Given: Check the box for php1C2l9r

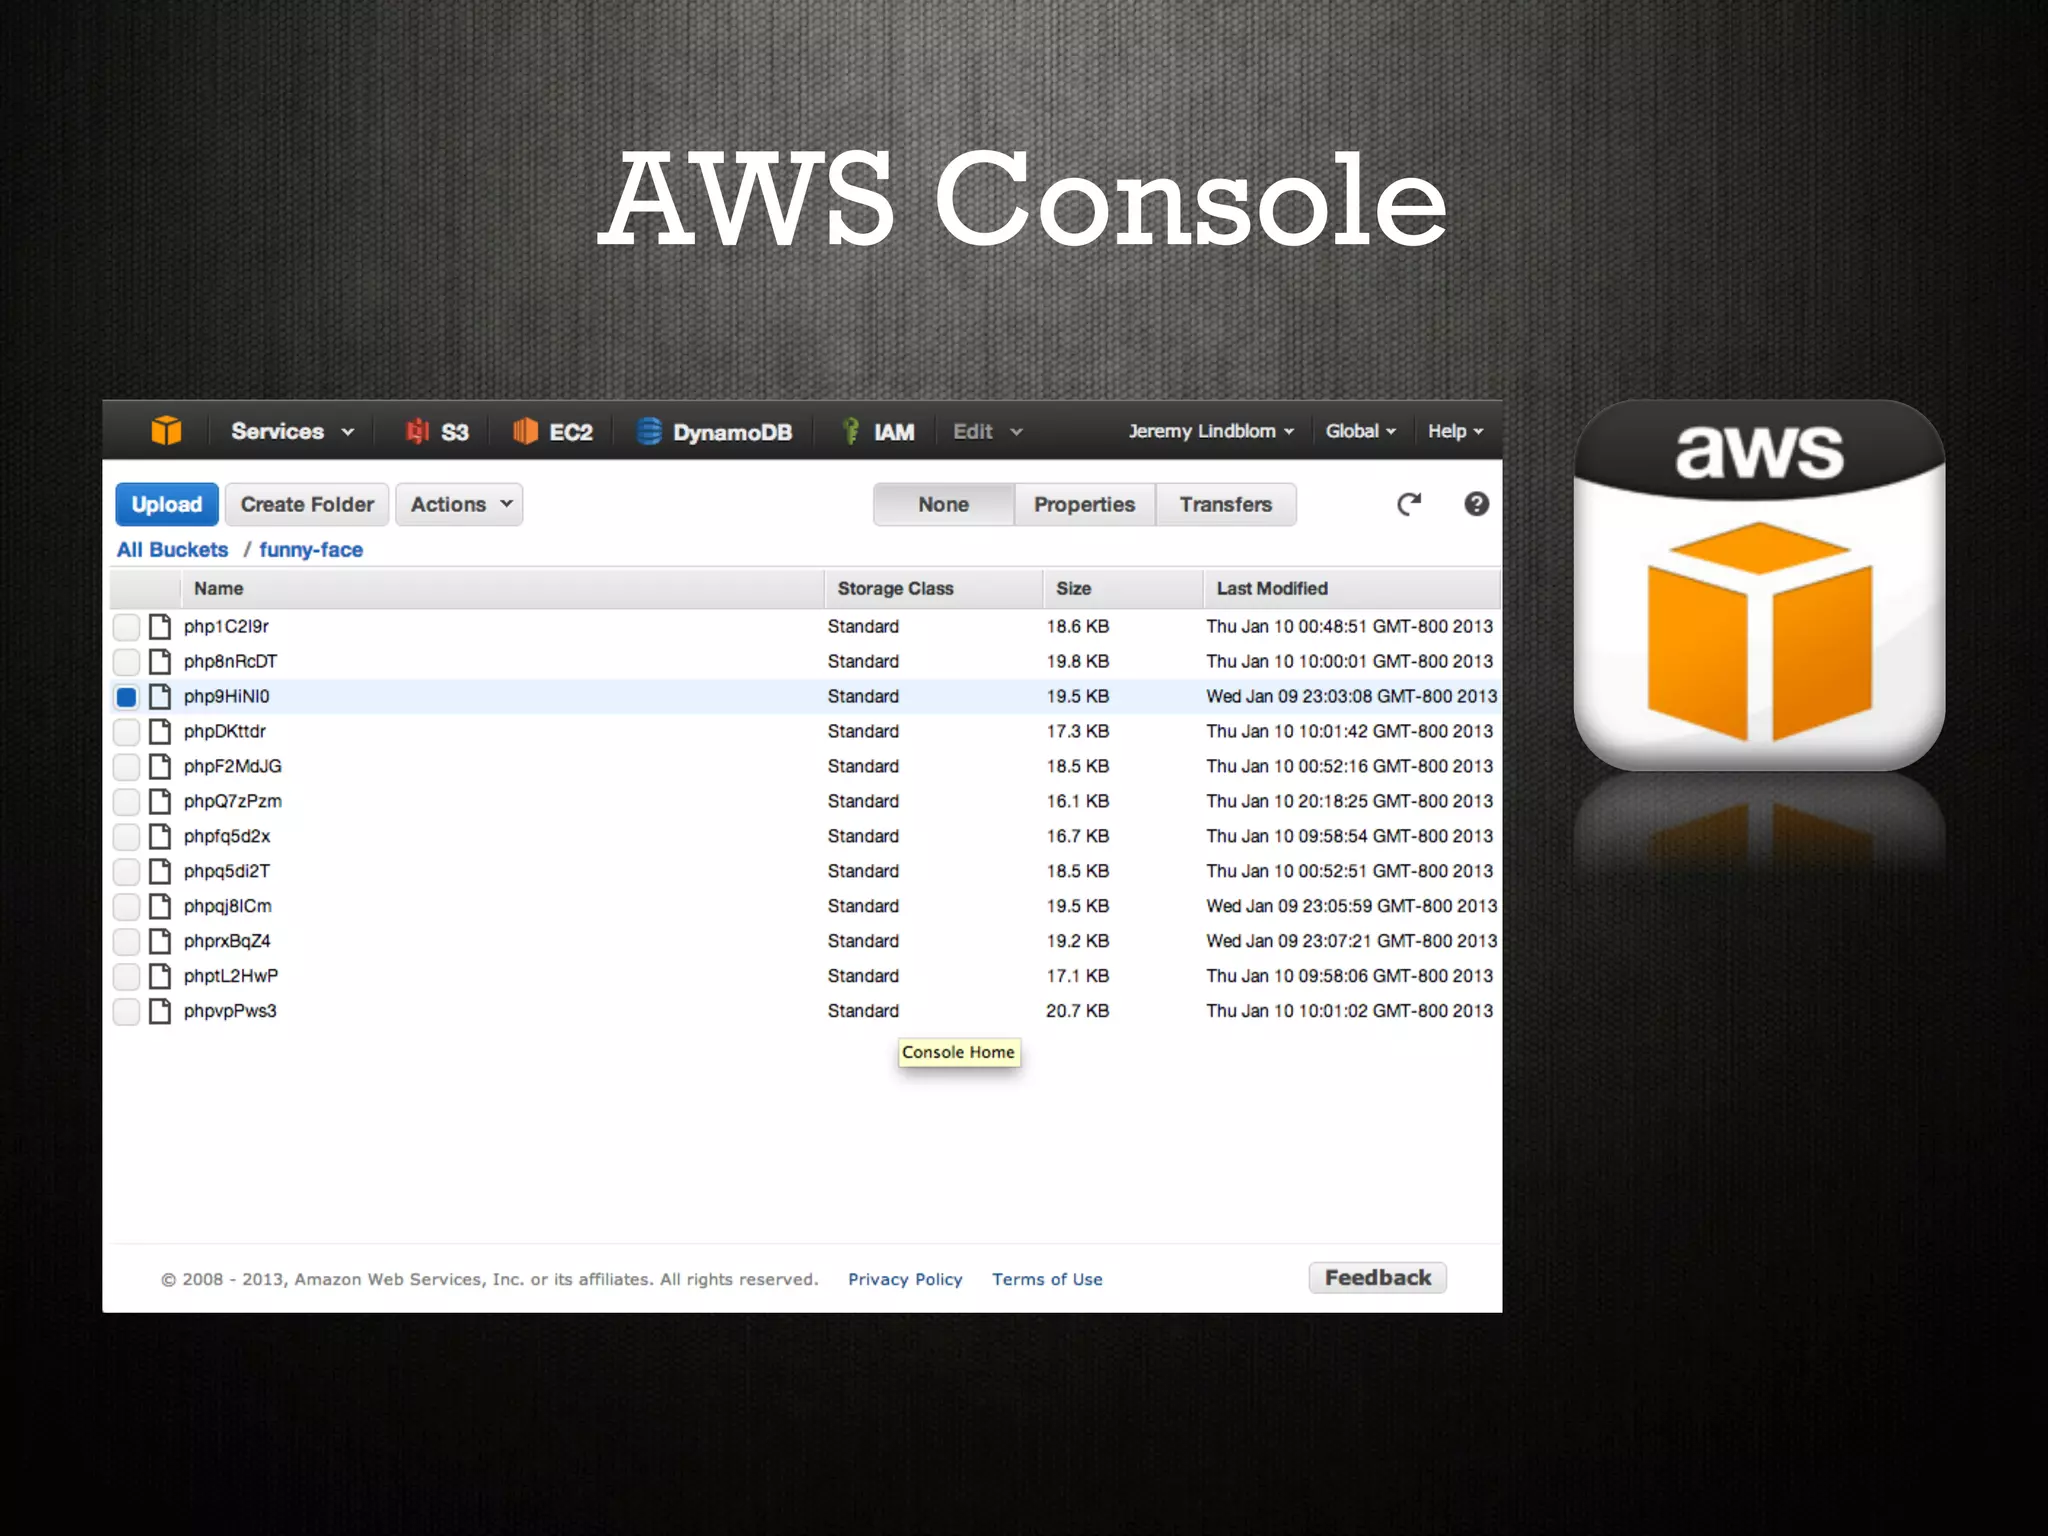Looking at the screenshot, I should point(126,627).
